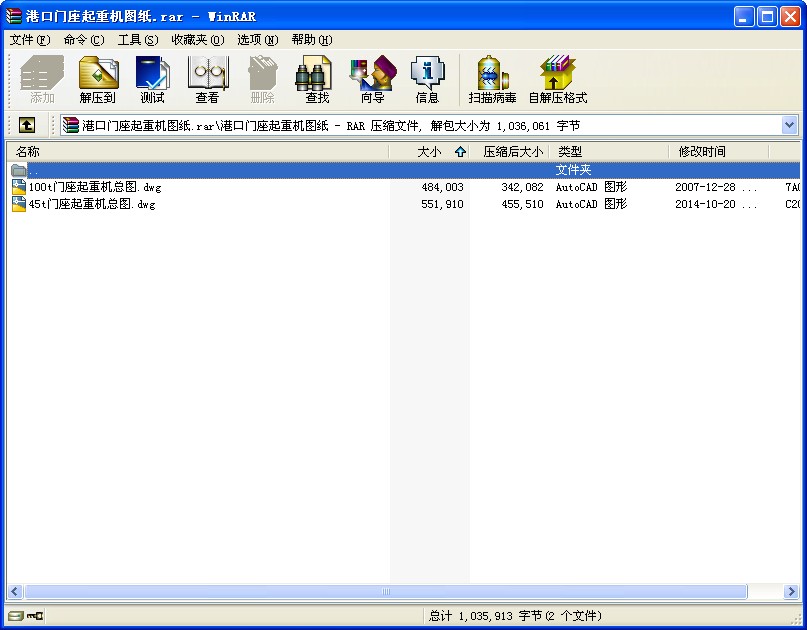The height and width of the screenshot is (630, 807).
Task: Close the WinRAR window
Action: [790, 16]
